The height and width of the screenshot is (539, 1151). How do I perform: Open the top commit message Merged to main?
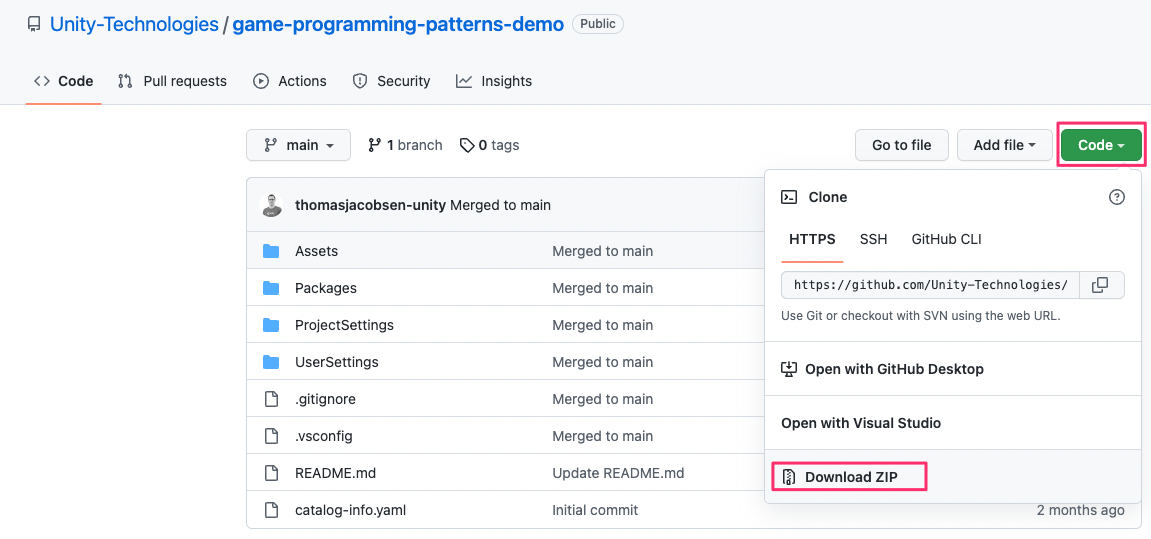[501, 206]
